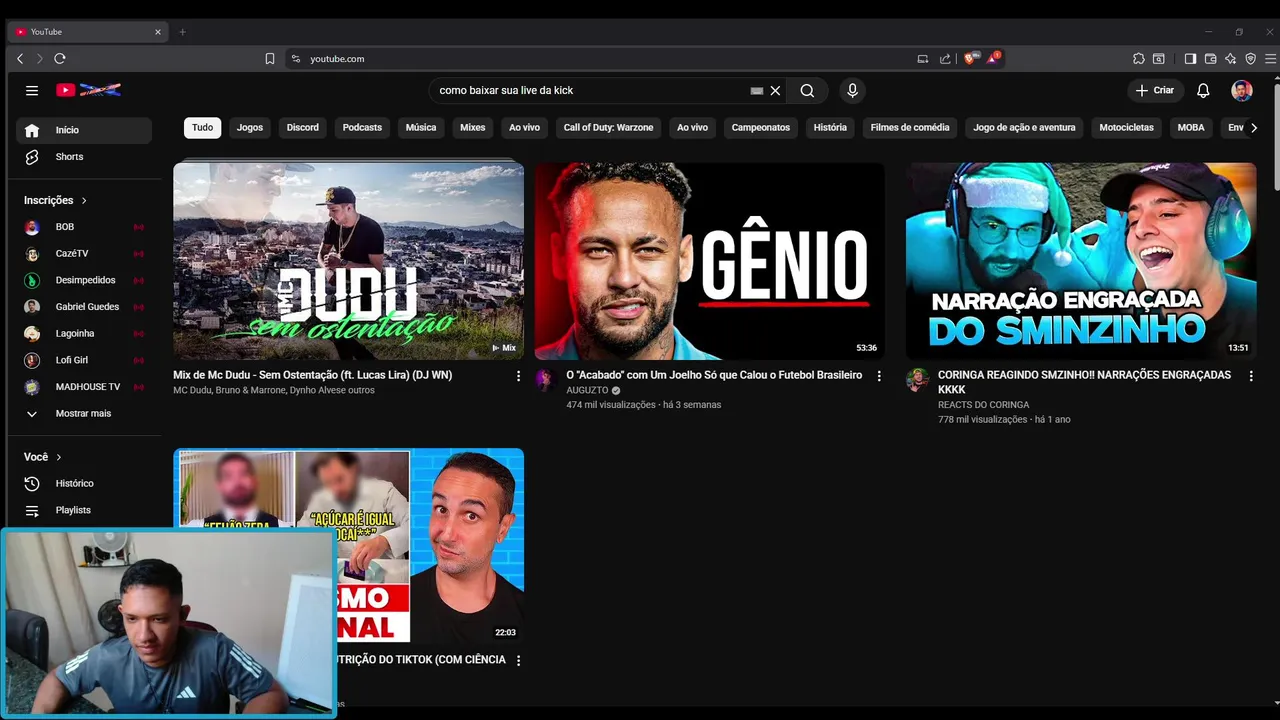
Task: Expand the Você section
Action: coord(43,457)
